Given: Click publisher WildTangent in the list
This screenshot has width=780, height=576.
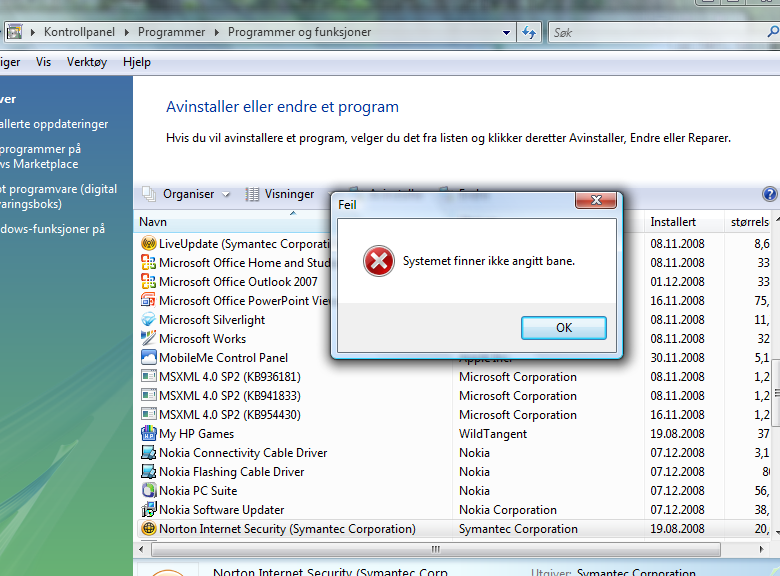Looking at the screenshot, I should [493, 434].
